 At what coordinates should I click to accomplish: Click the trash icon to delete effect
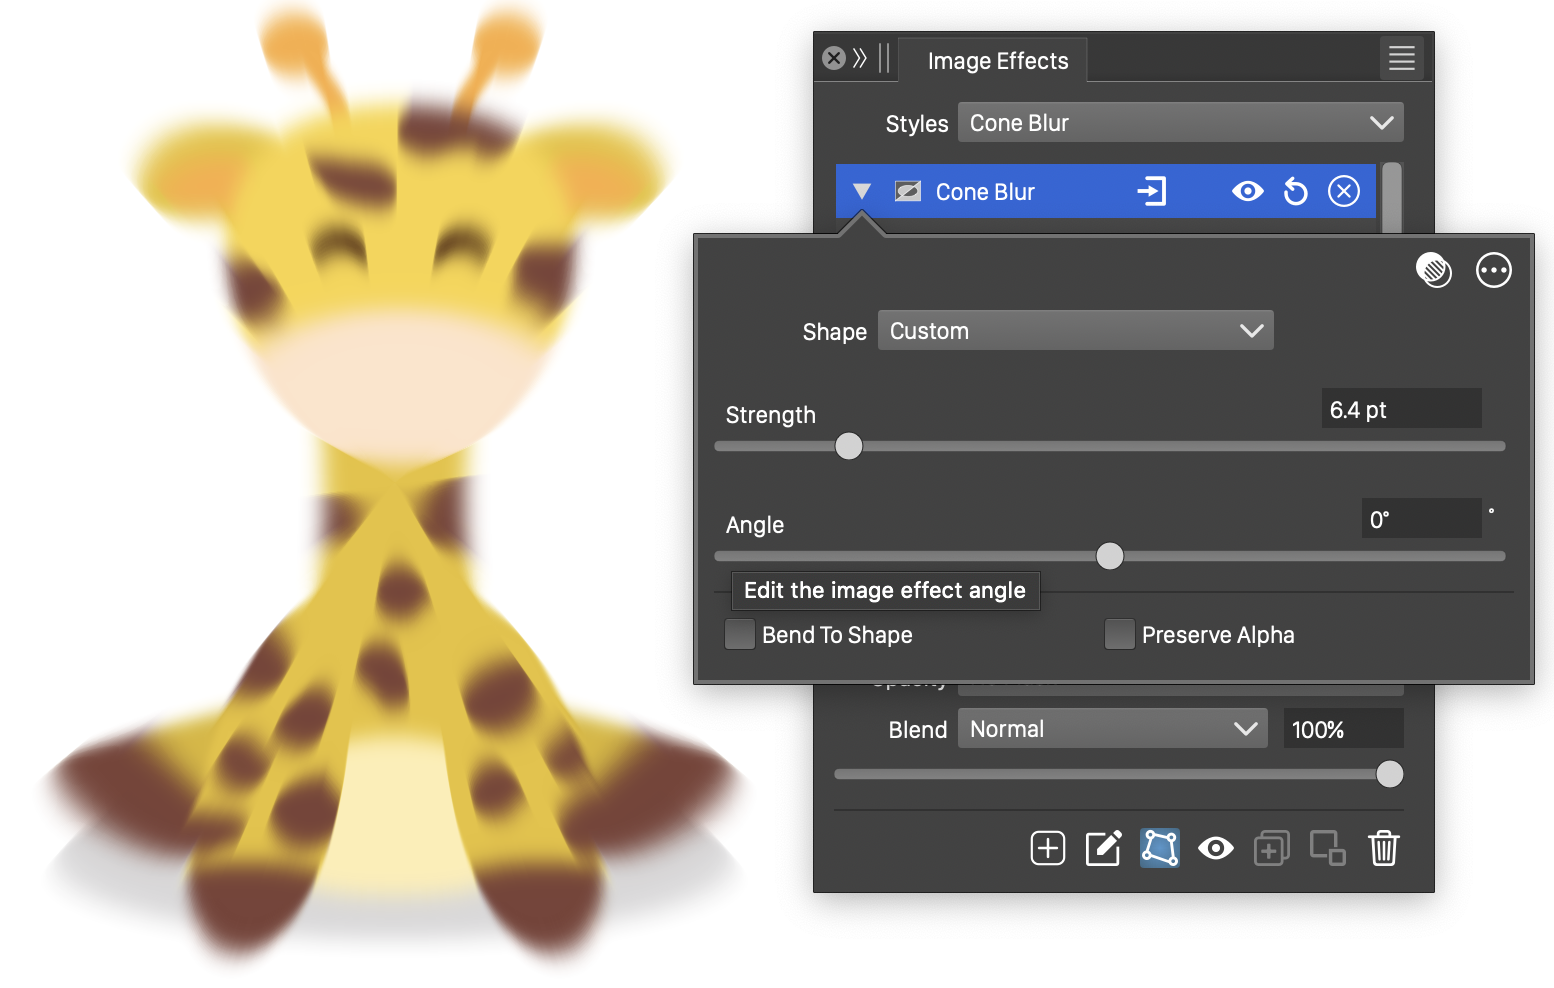1383,848
